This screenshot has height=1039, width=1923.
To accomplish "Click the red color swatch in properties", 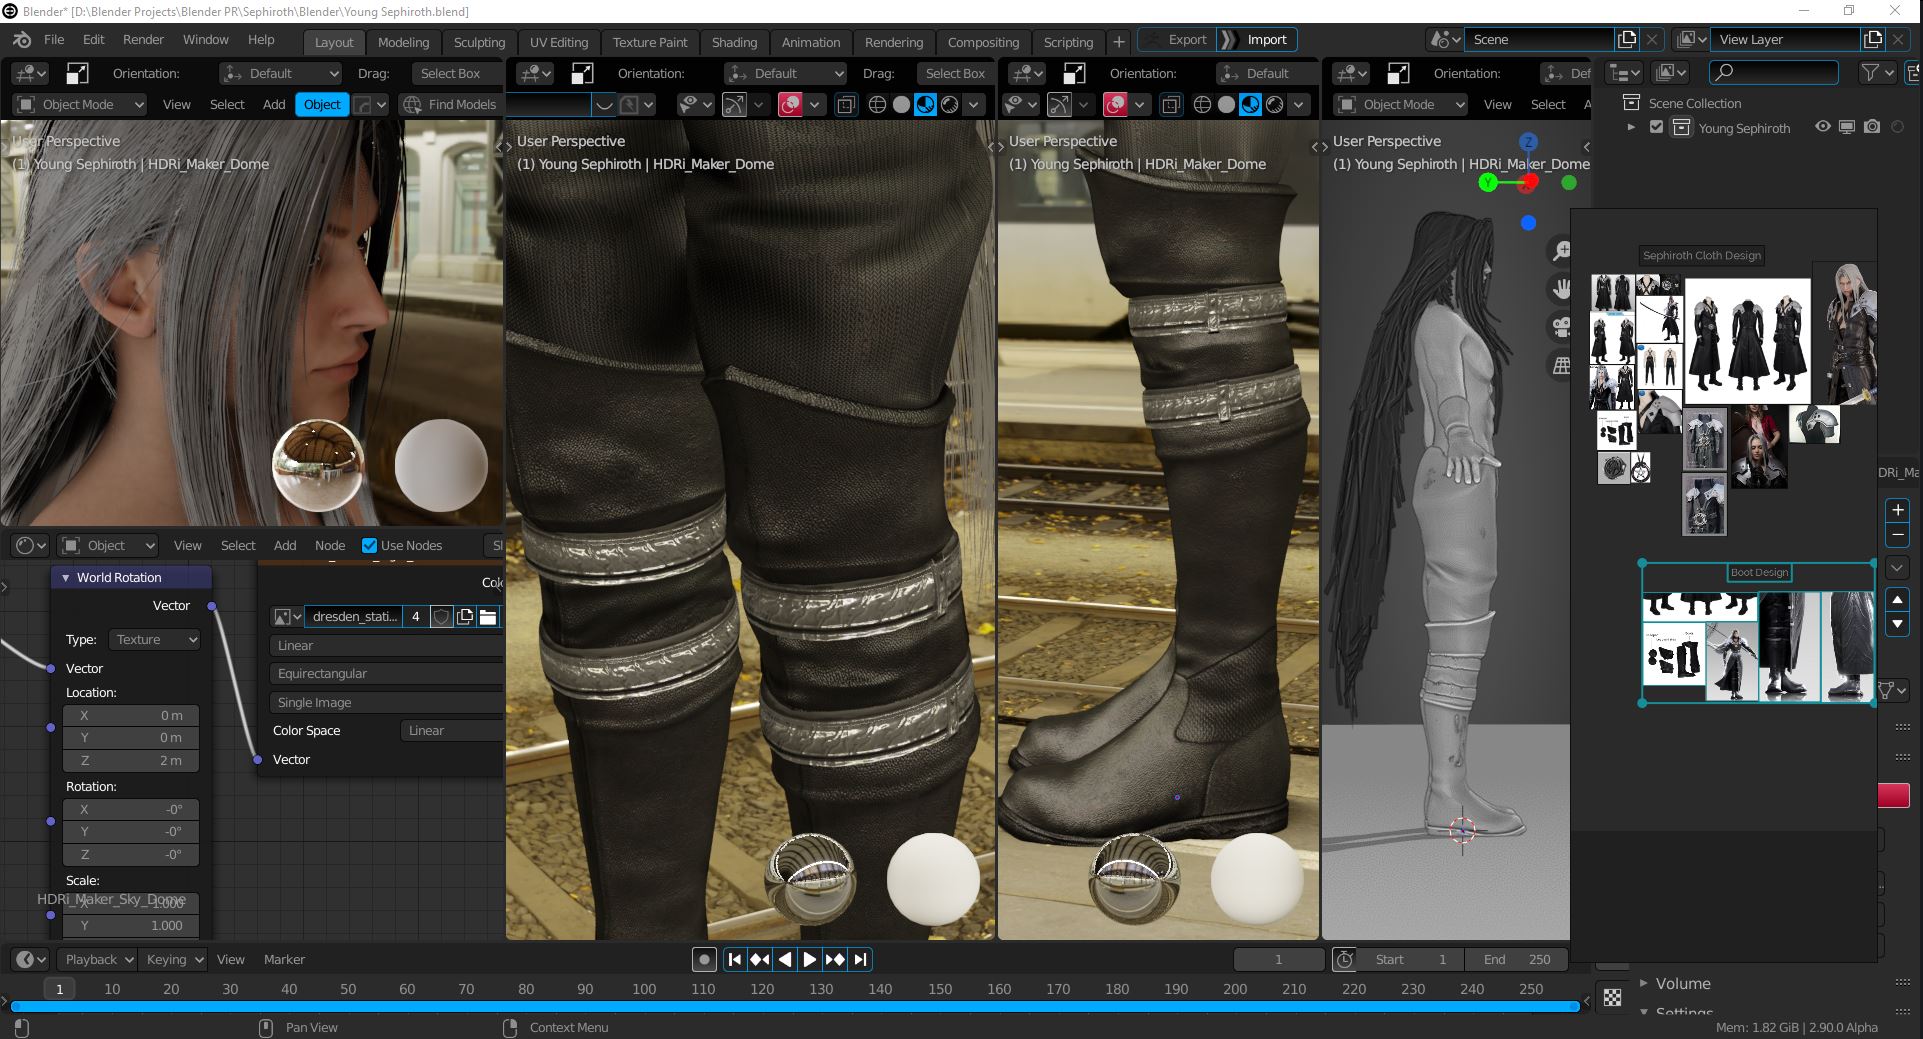I will [x=1894, y=796].
